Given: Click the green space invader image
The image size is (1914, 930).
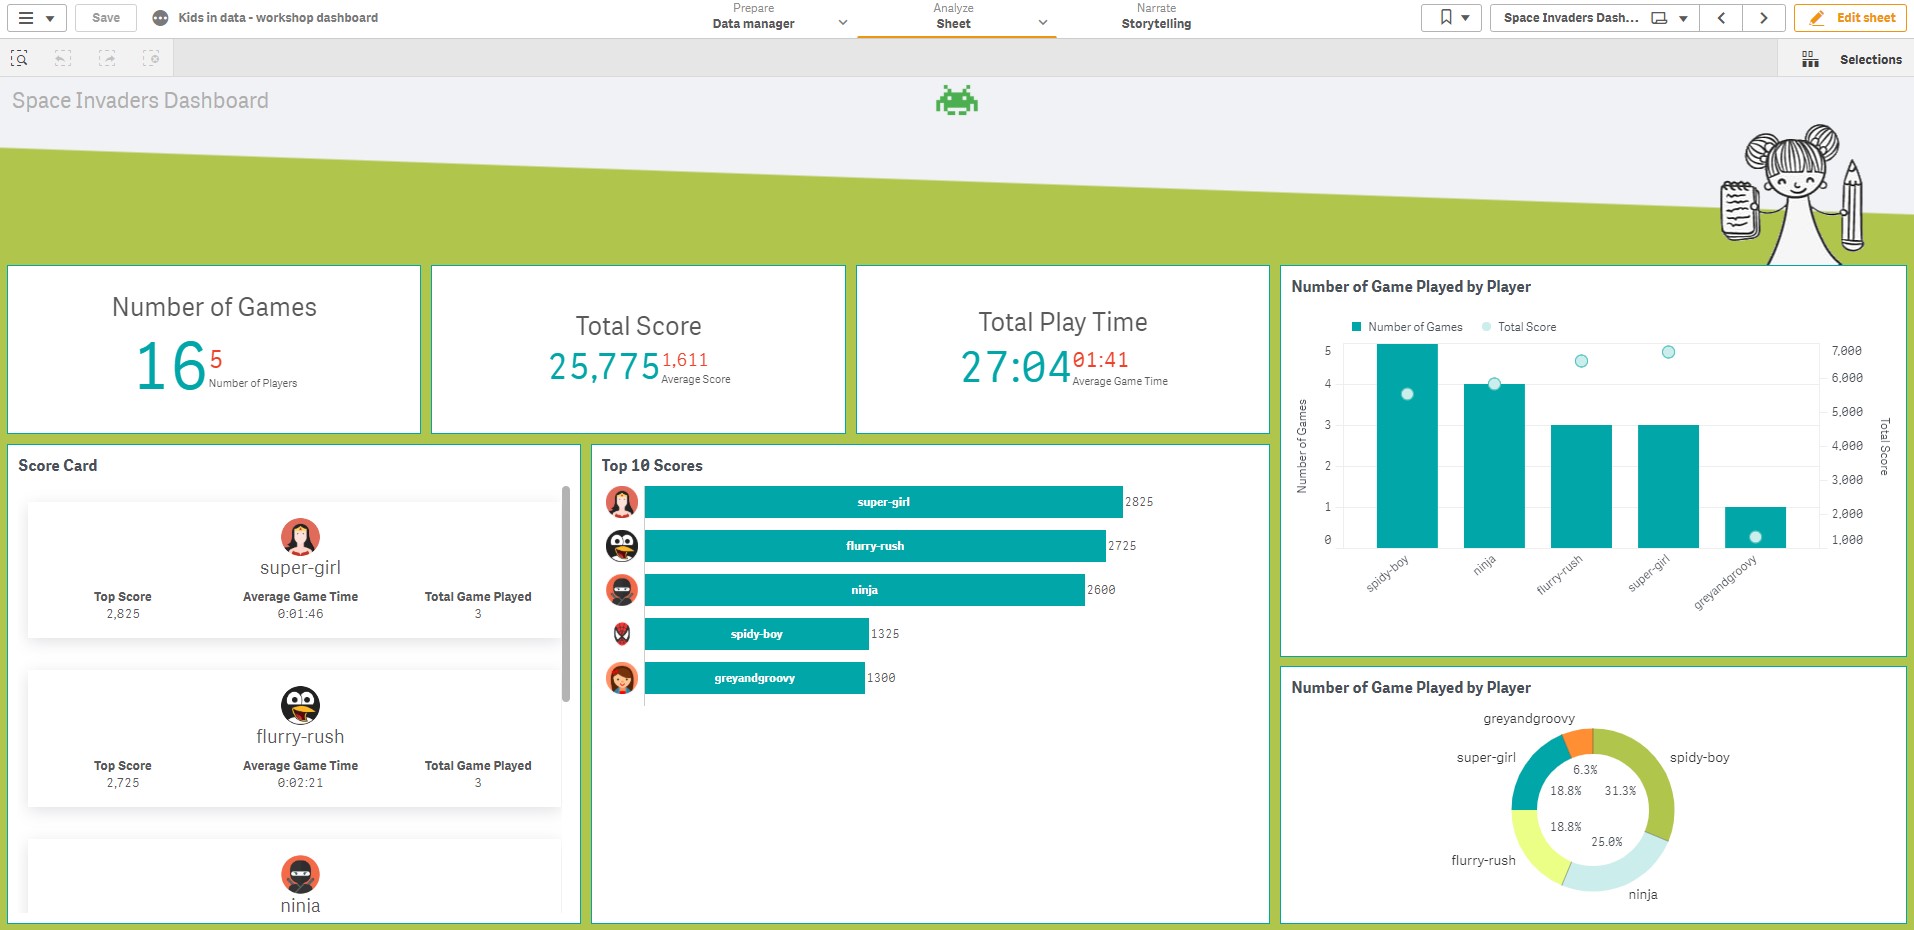Looking at the screenshot, I should [956, 100].
